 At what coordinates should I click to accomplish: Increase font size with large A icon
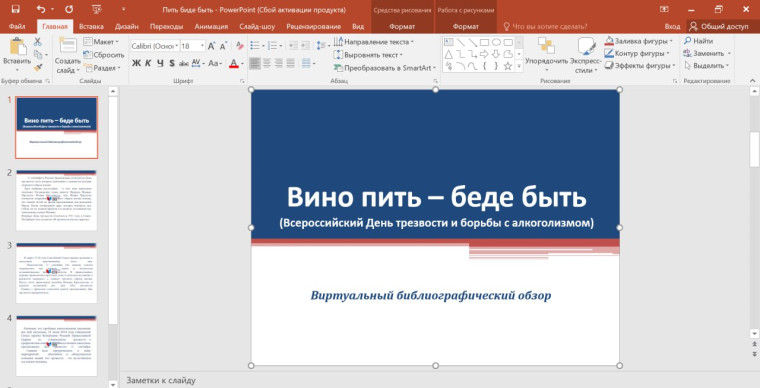pyautogui.click(x=211, y=46)
